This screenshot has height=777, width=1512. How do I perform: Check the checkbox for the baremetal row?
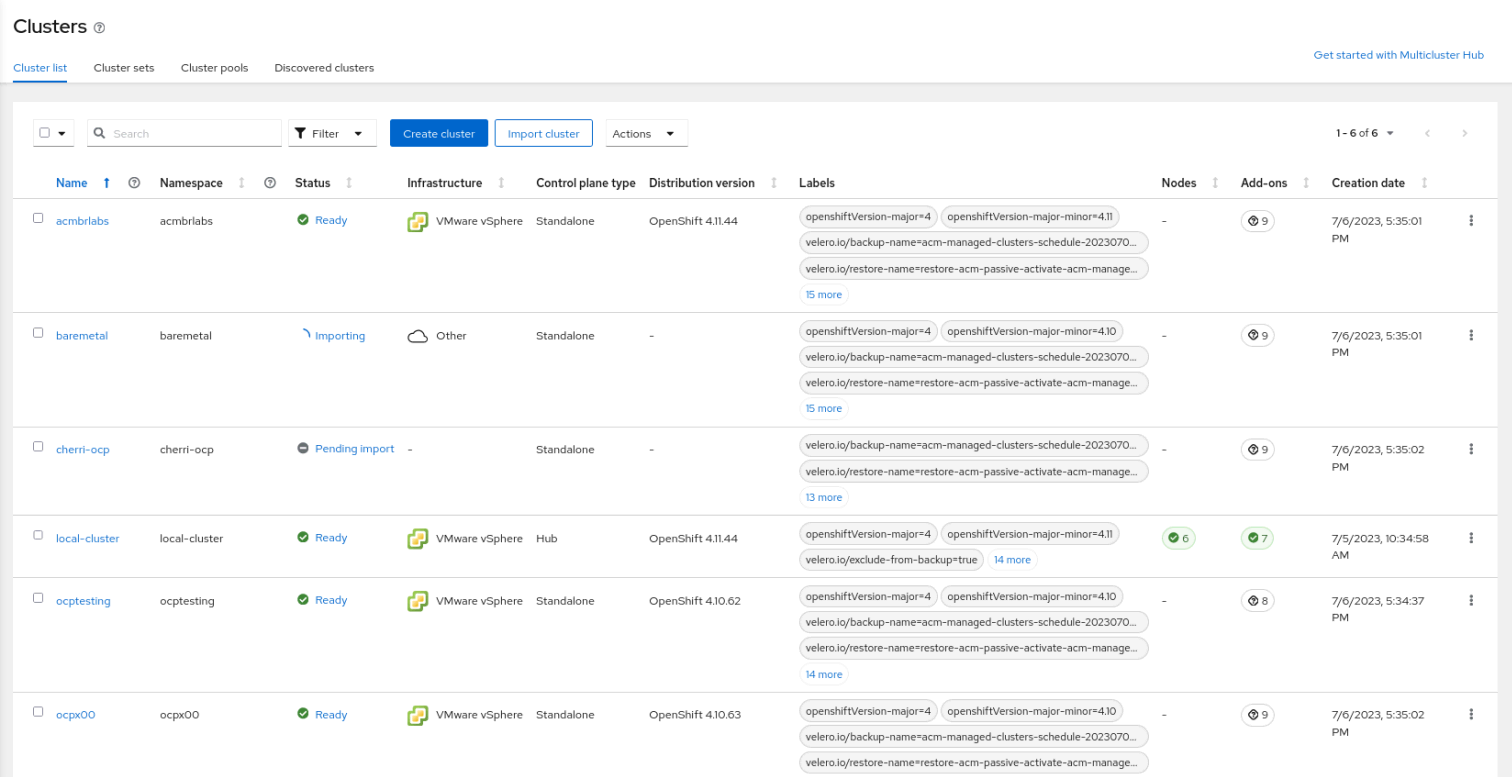coord(38,332)
